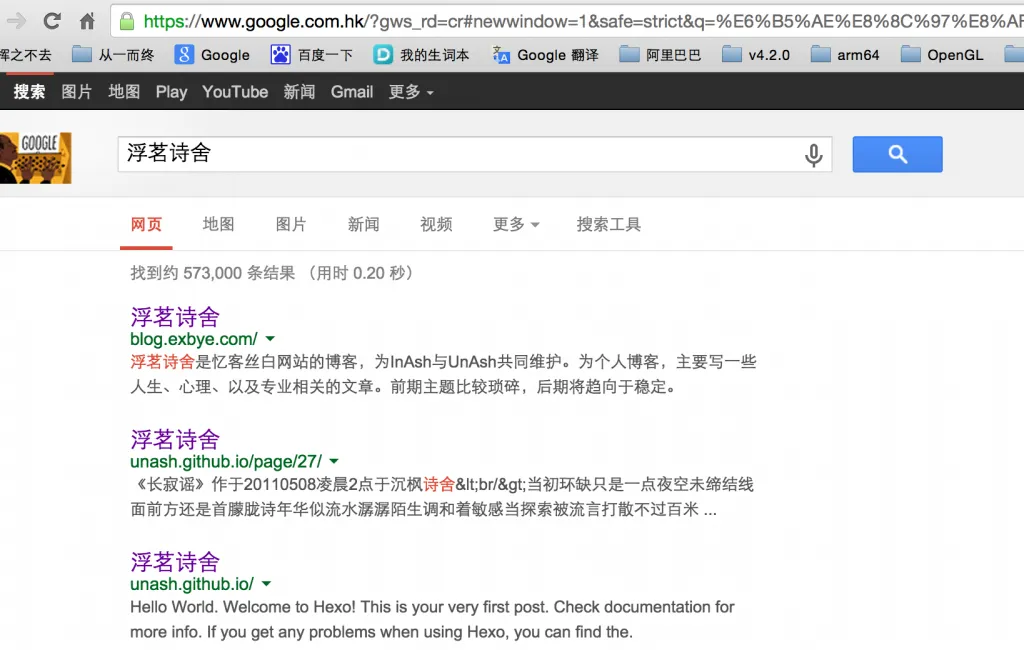
Task: Click the microphone voice search icon
Action: 813,155
